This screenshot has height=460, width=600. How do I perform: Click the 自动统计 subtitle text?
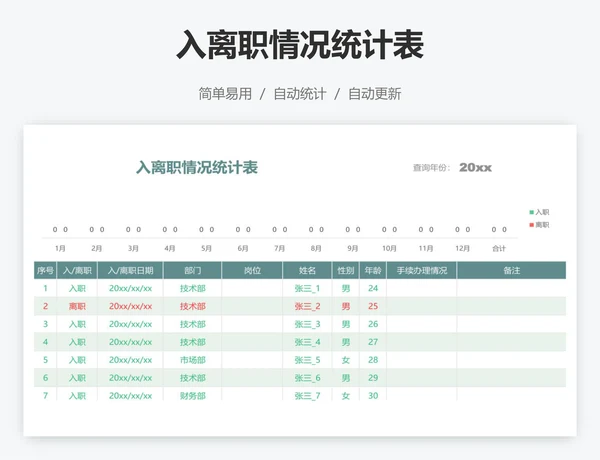(300, 94)
